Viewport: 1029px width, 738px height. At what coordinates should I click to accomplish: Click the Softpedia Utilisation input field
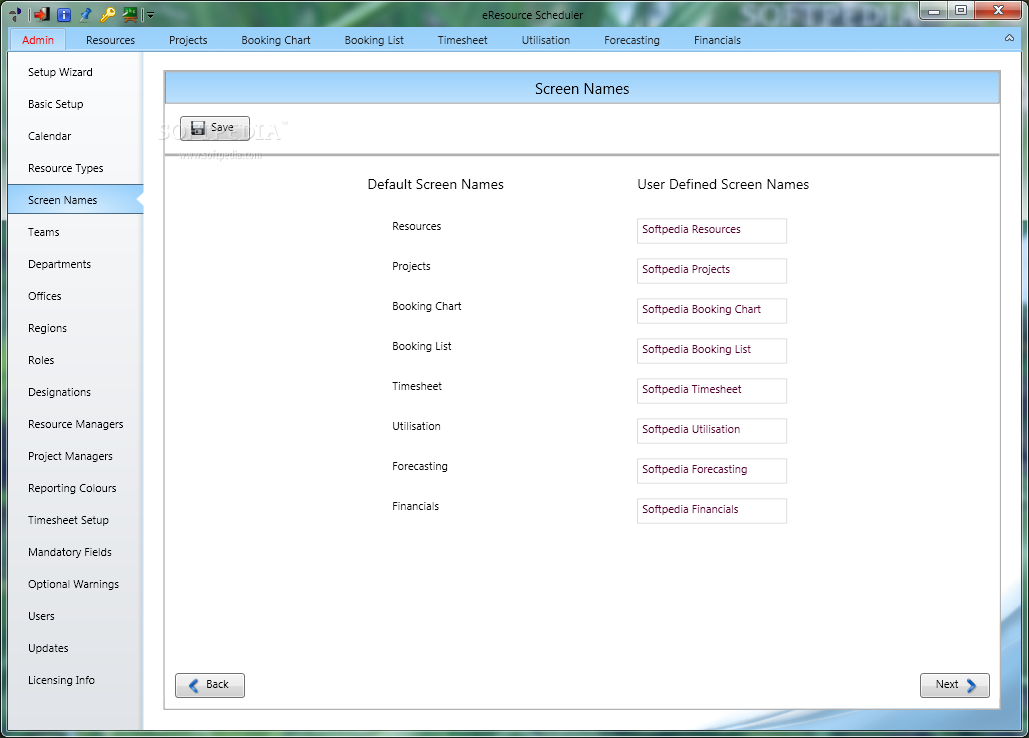(x=711, y=430)
